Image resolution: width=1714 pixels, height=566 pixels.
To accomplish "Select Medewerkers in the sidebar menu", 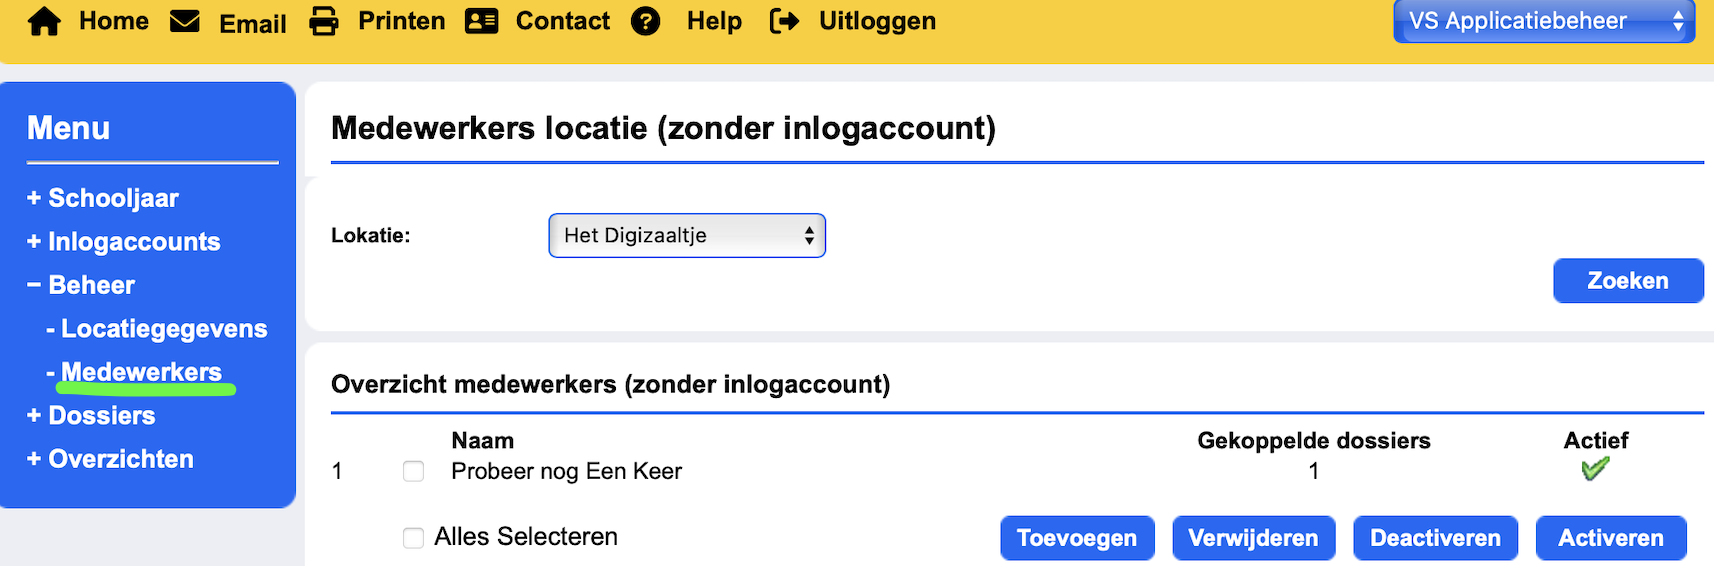I will pyautogui.click(x=141, y=372).
